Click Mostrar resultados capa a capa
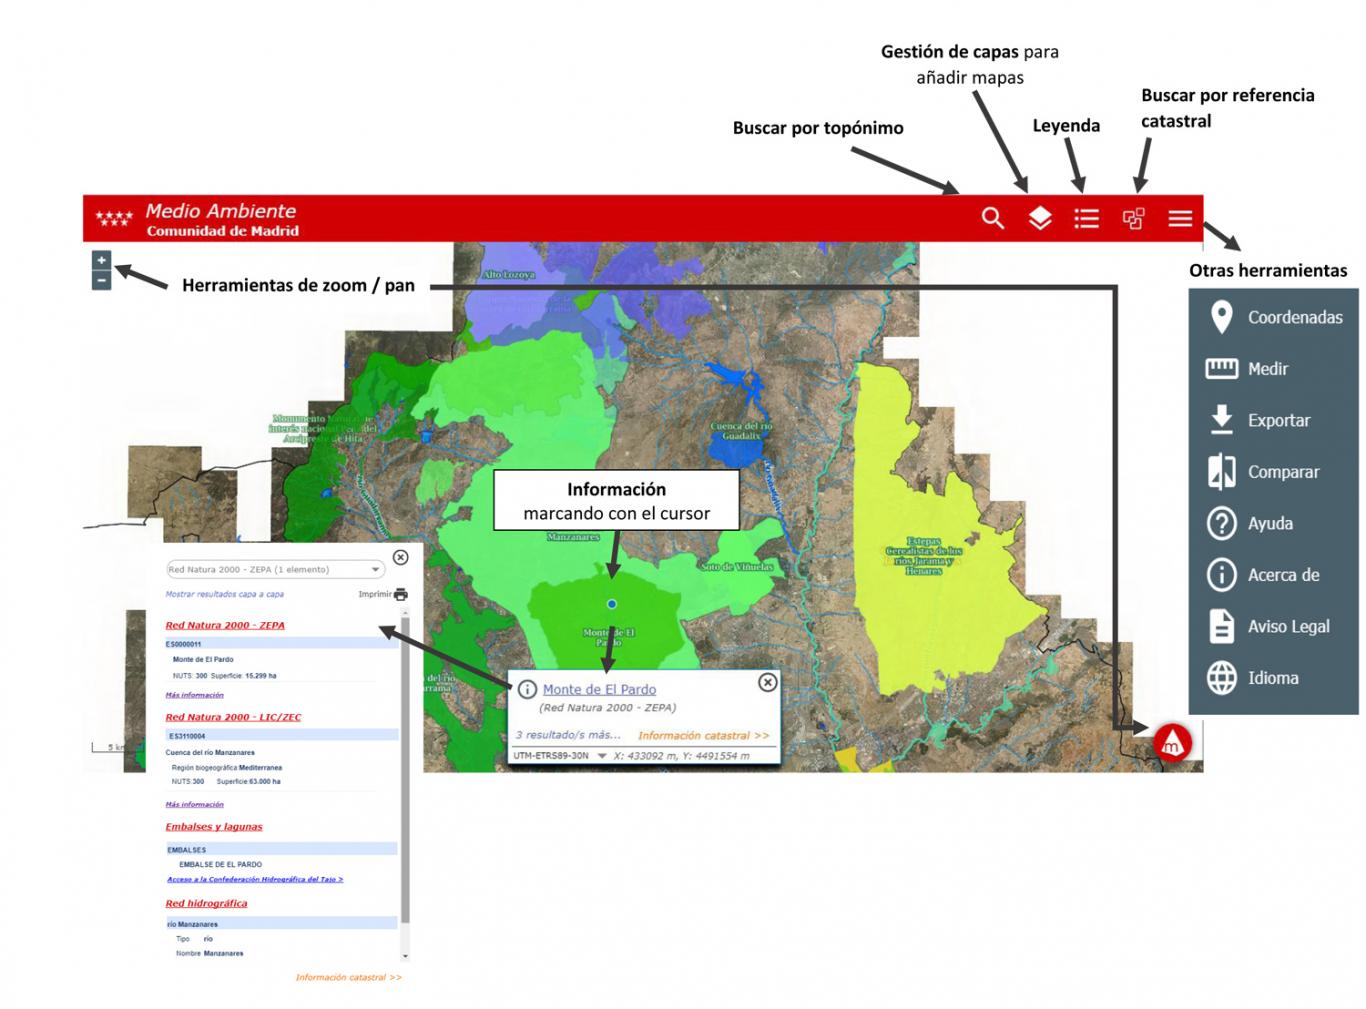This screenshot has height=1009, width=1366. [224, 594]
